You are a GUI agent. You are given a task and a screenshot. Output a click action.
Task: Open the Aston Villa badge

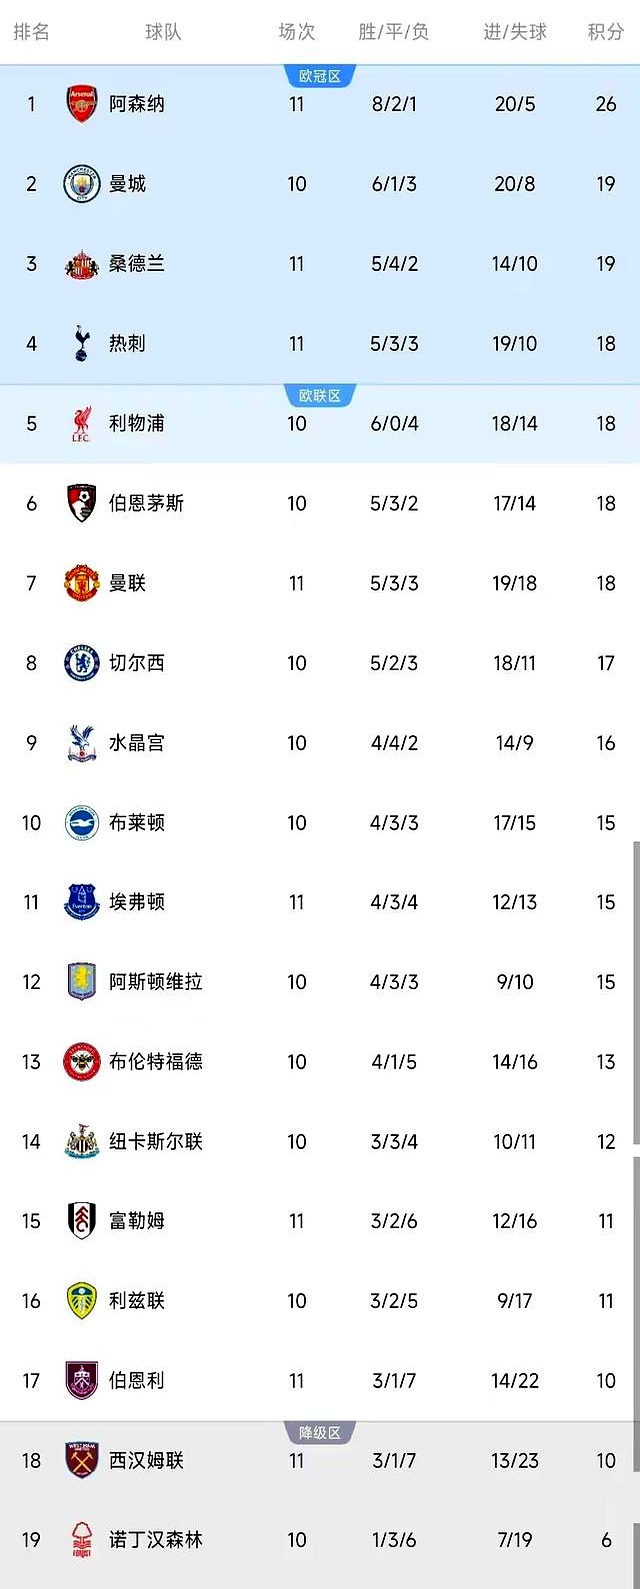[x=80, y=982]
